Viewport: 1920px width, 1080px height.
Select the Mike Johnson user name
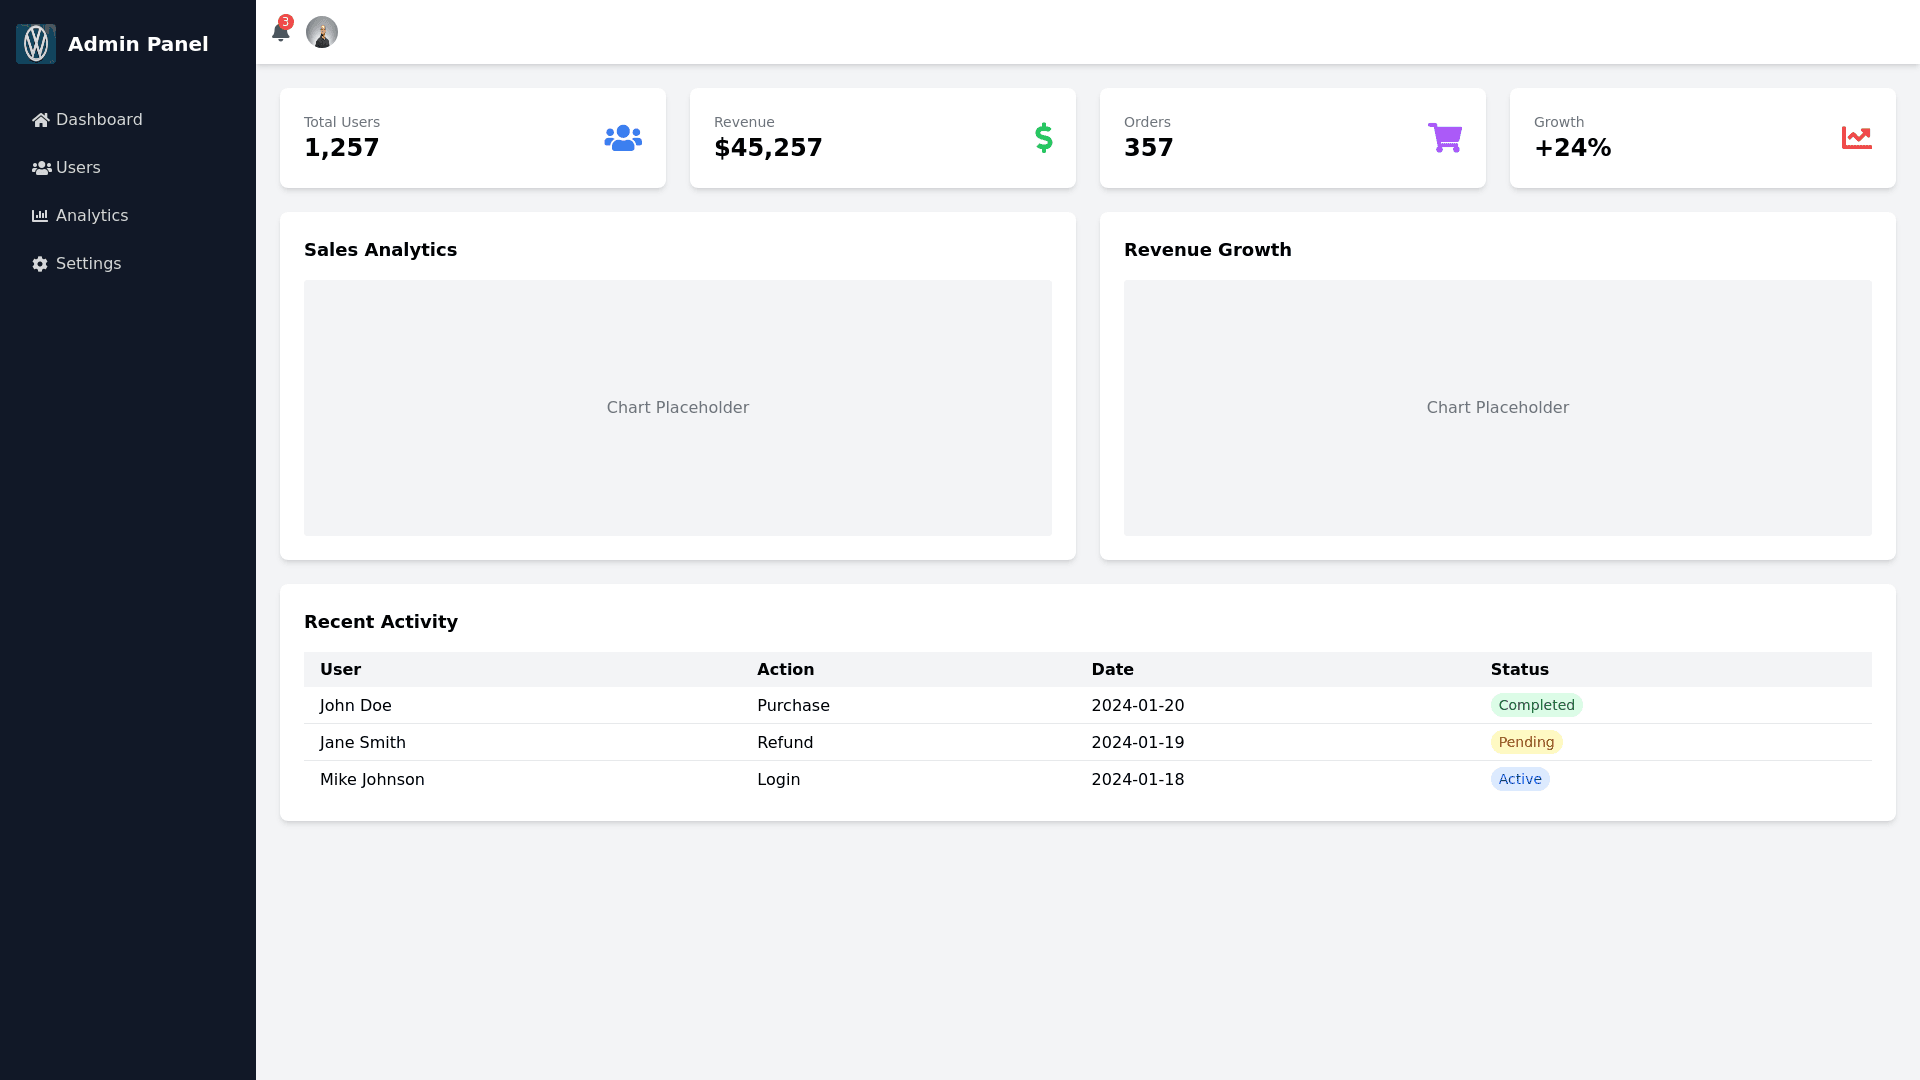click(x=372, y=779)
